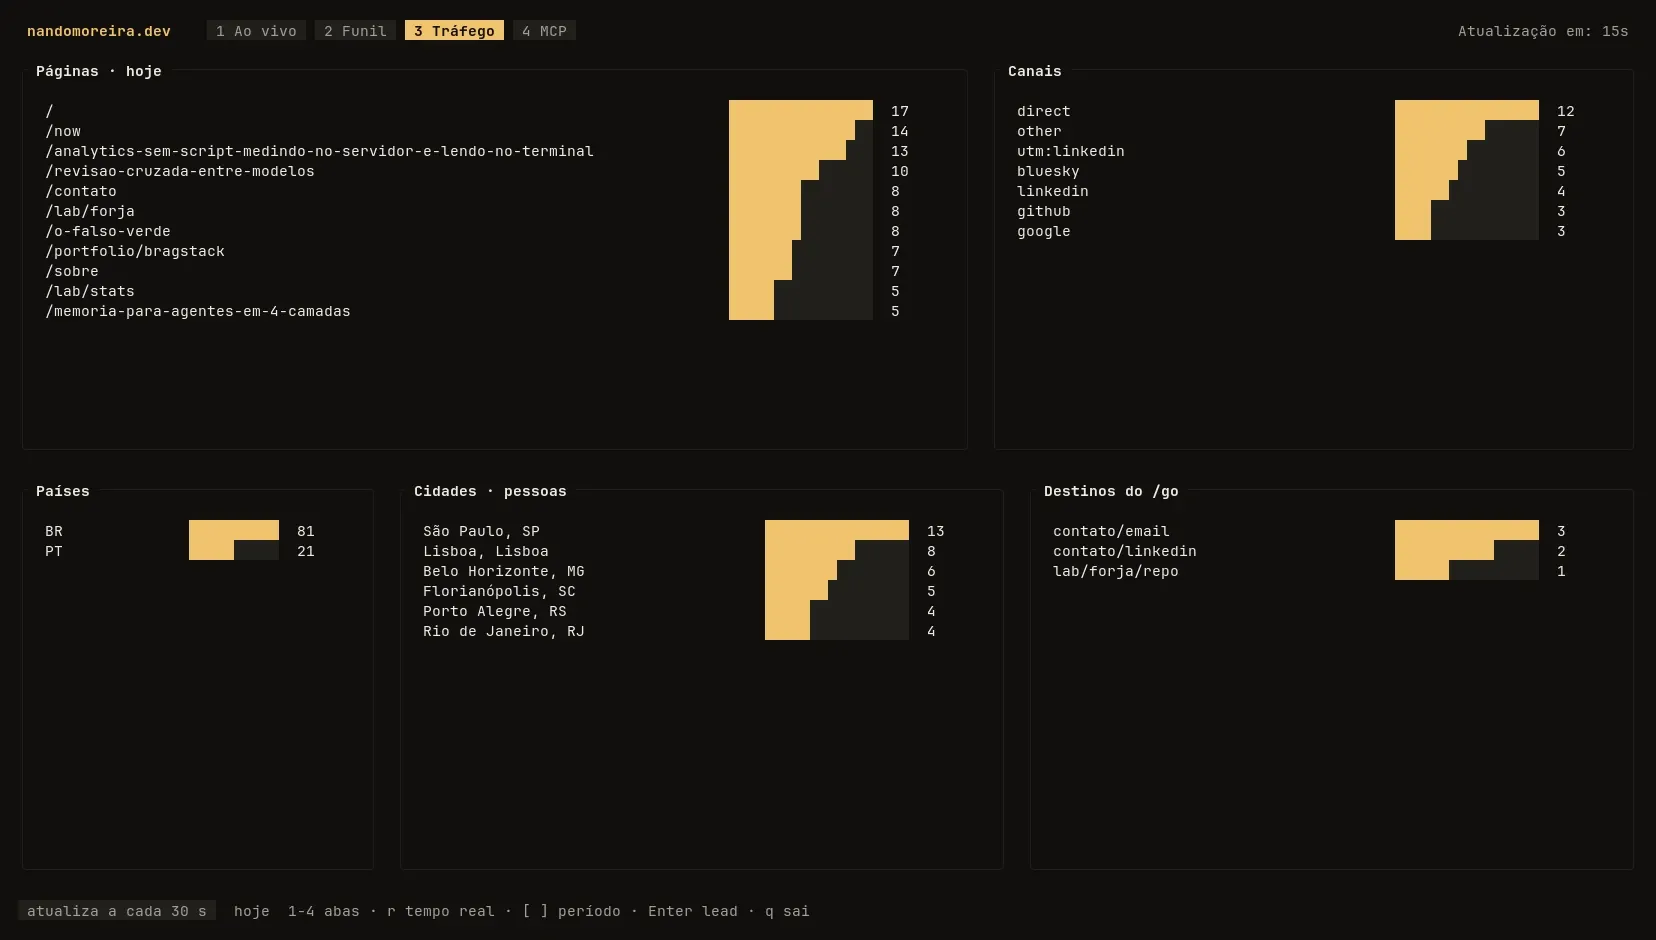The width and height of the screenshot is (1656, 940).
Task: Click the Atualização em: 15s countdown
Action: tap(1543, 31)
